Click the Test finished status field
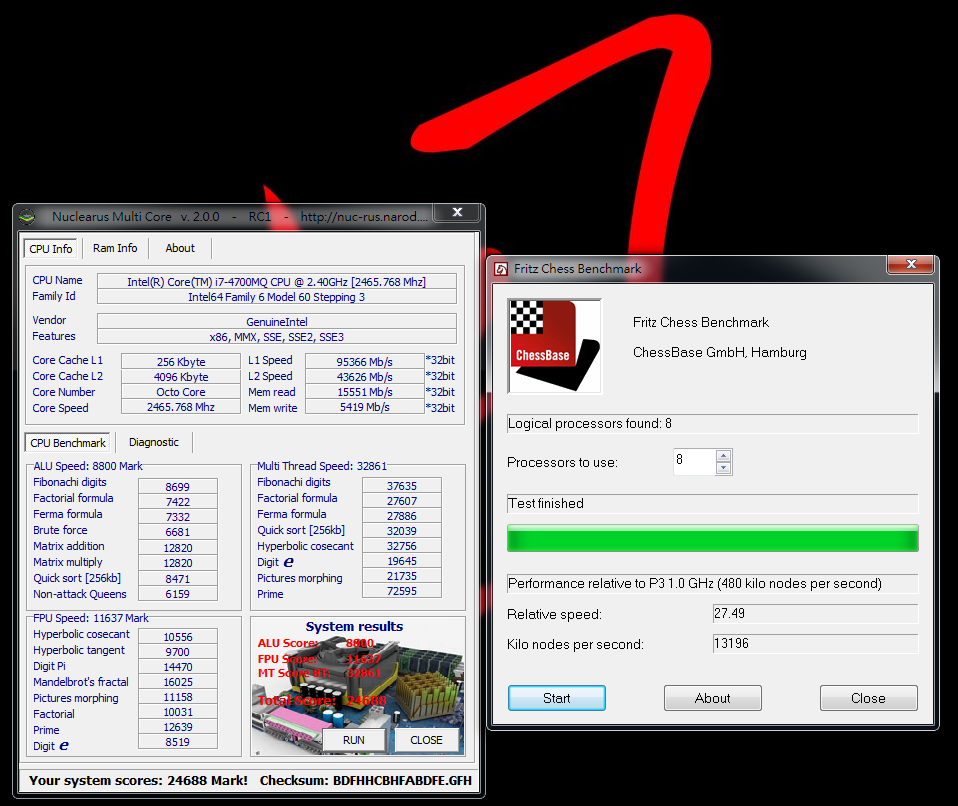958x806 pixels. coord(712,504)
